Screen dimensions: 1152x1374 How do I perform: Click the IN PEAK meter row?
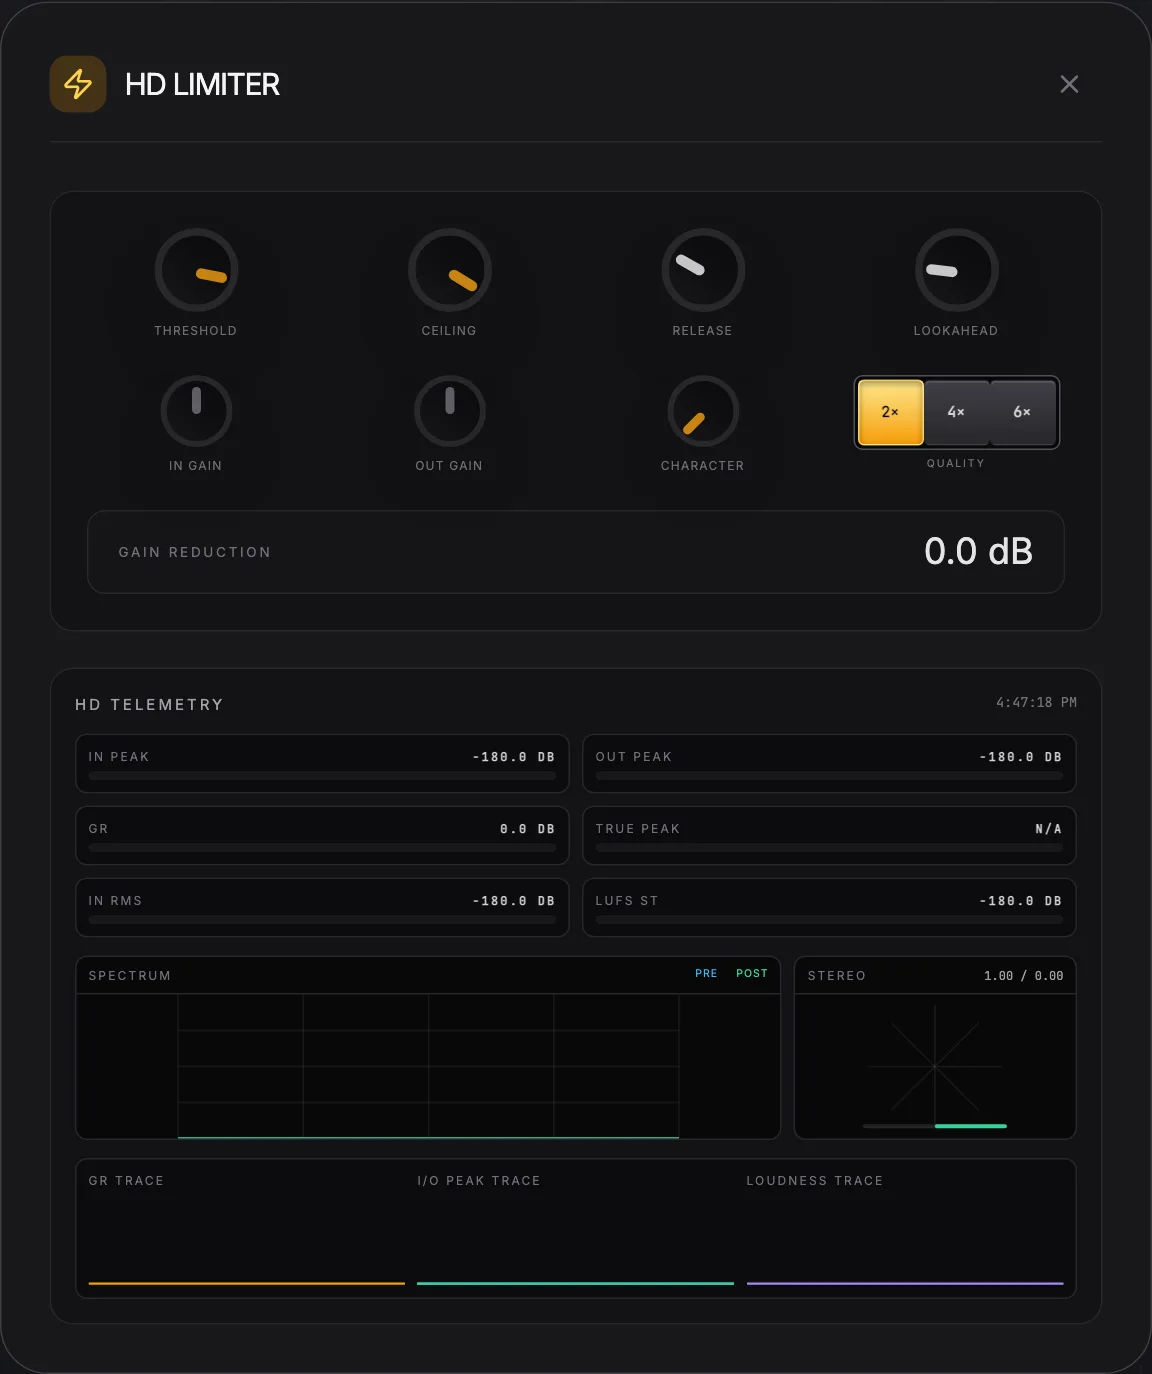(x=322, y=764)
